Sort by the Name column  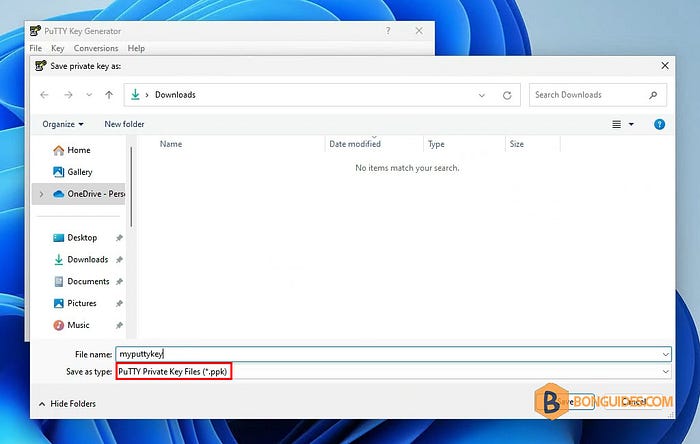[x=171, y=144]
